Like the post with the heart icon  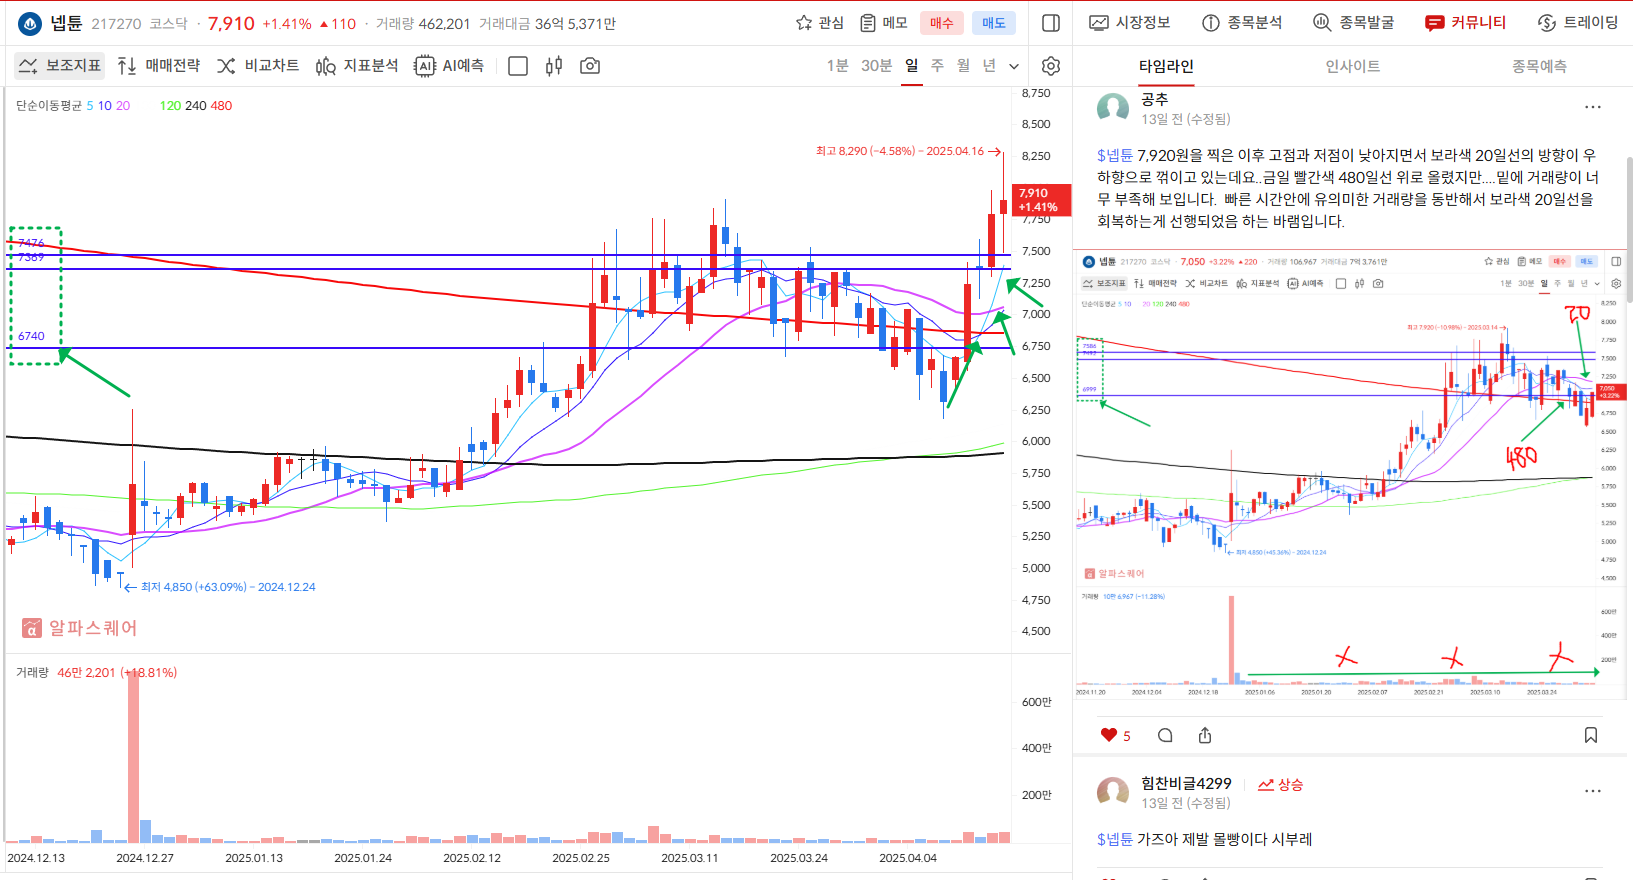click(1108, 736)
